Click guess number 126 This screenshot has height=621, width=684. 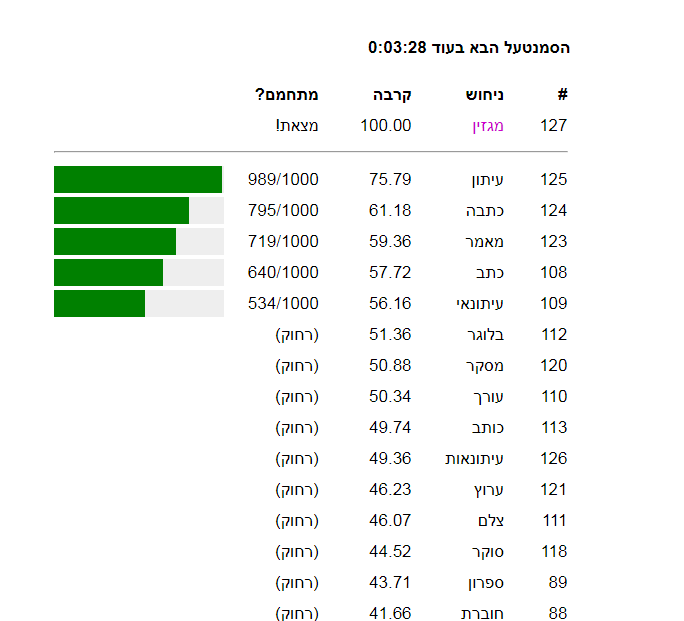point(553,459)
